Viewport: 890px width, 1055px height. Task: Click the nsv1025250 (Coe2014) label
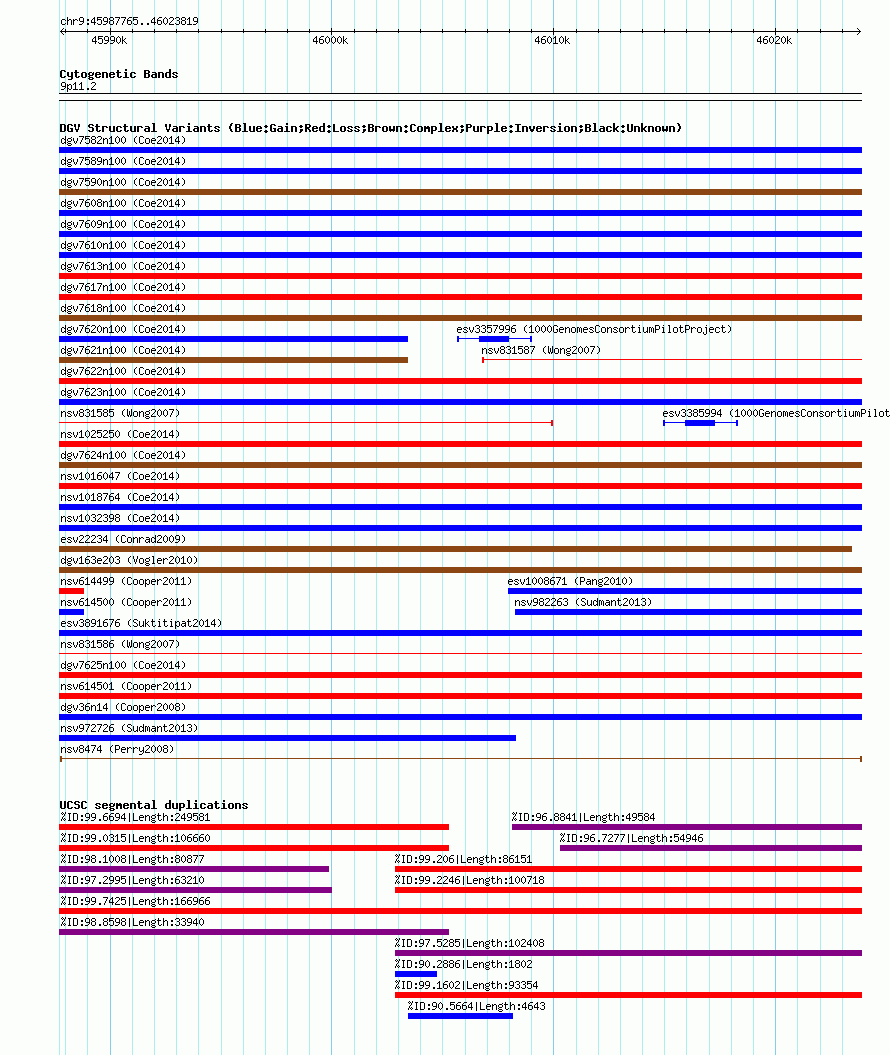[x=120, y=434]
